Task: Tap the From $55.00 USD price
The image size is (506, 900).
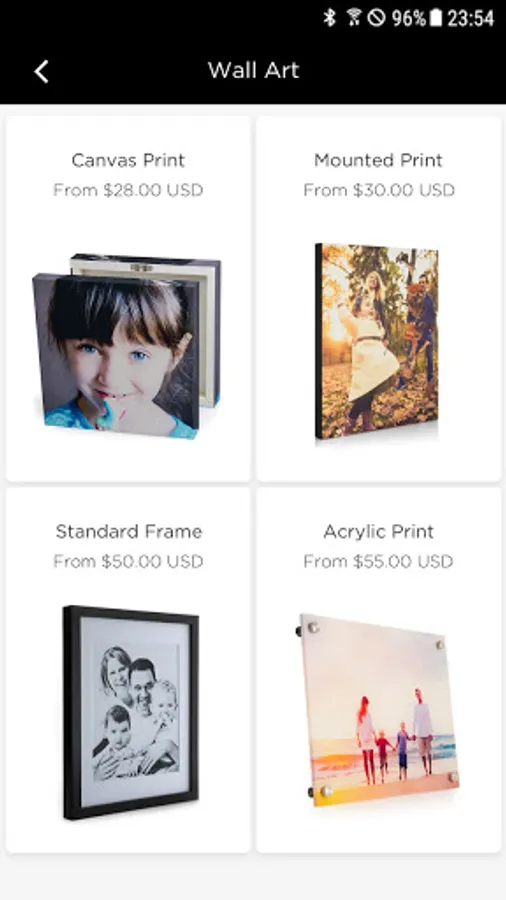Action: (379, 561)
